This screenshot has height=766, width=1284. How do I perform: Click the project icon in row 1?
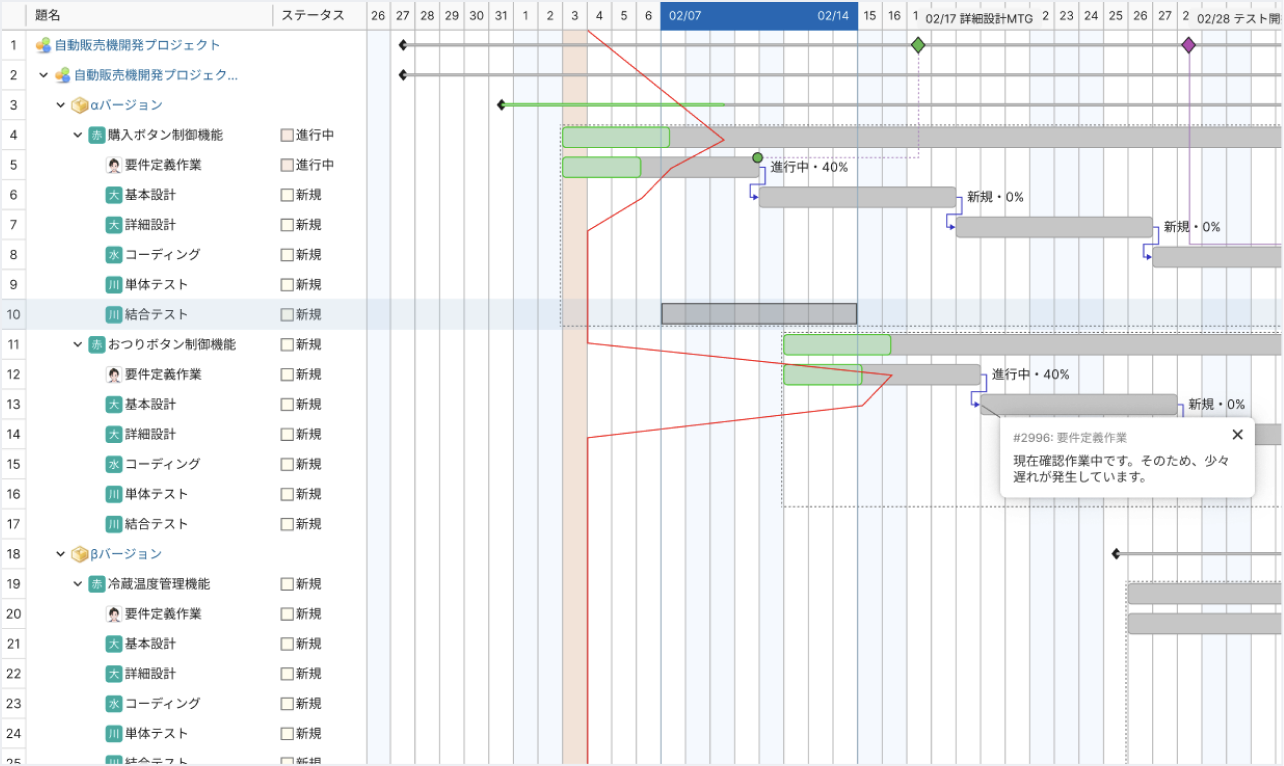(43, 45)
